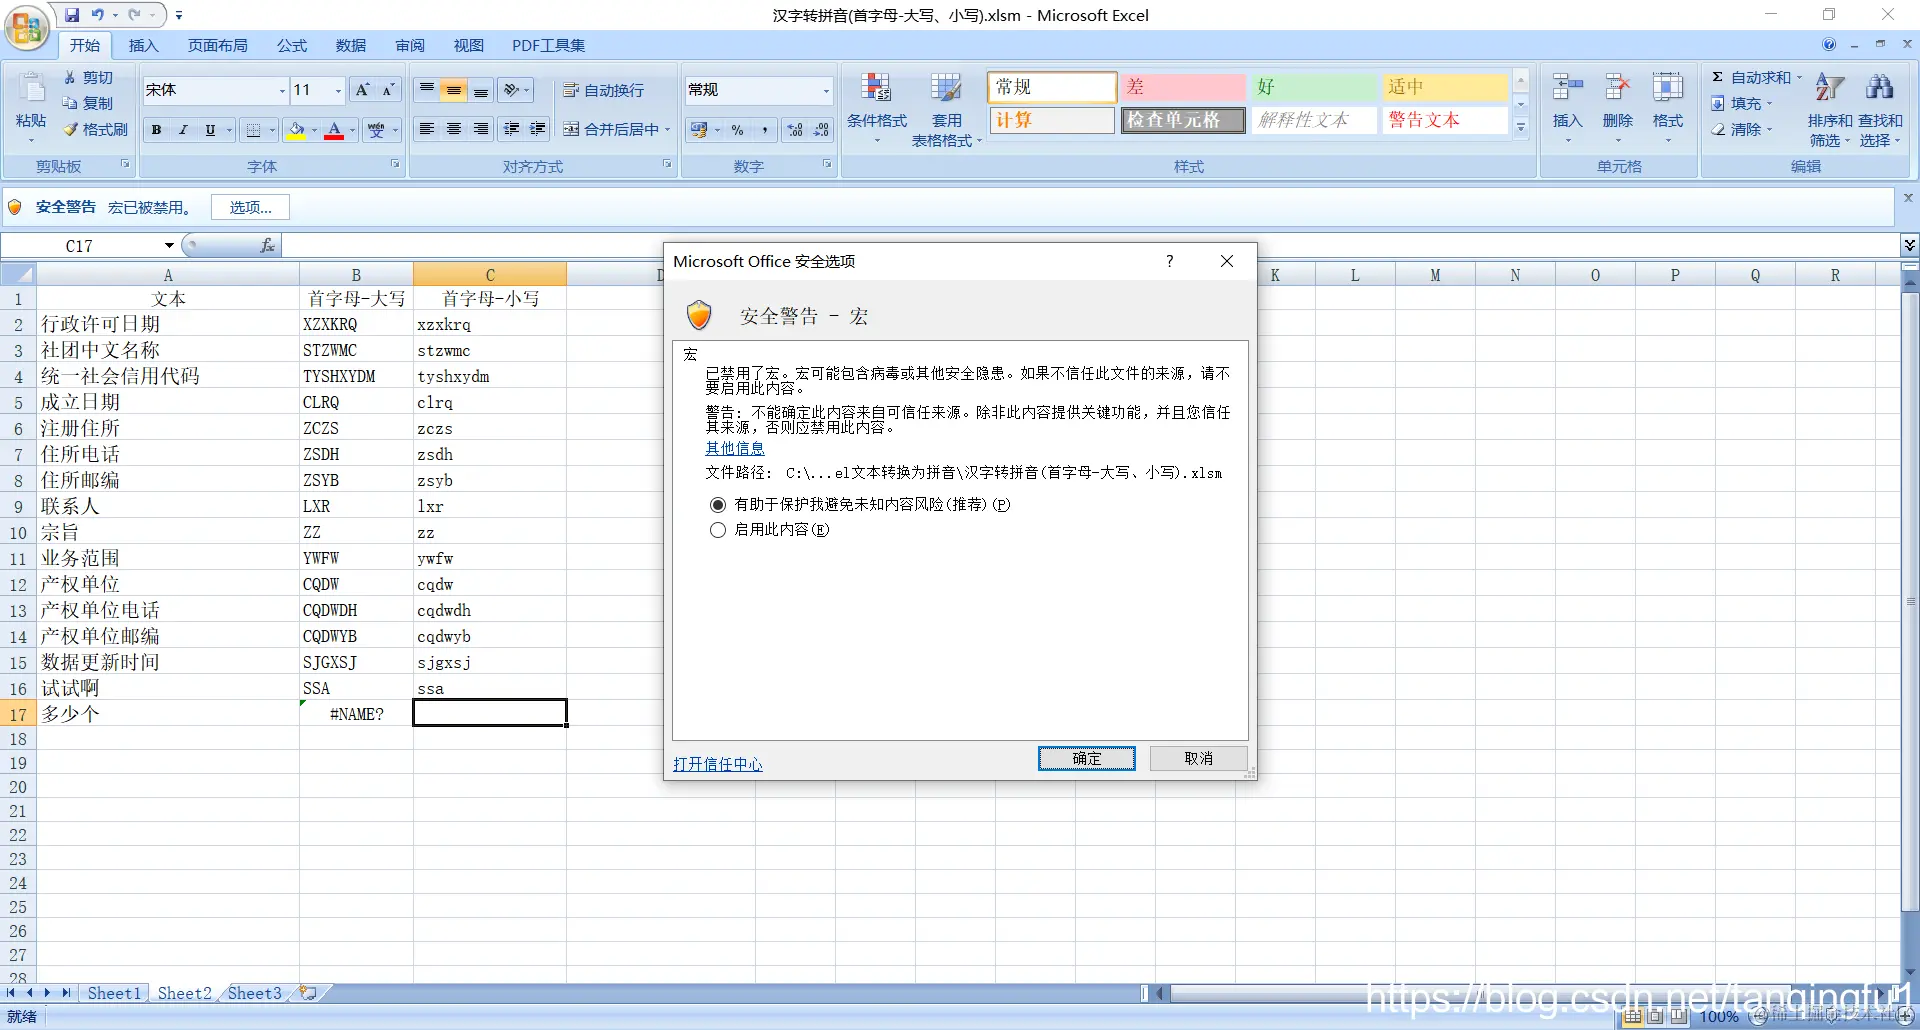Viewport: 1920px width, 1030px height.
Task: Save the workbook via quick access toolbar
Action: tap(72, 15)
